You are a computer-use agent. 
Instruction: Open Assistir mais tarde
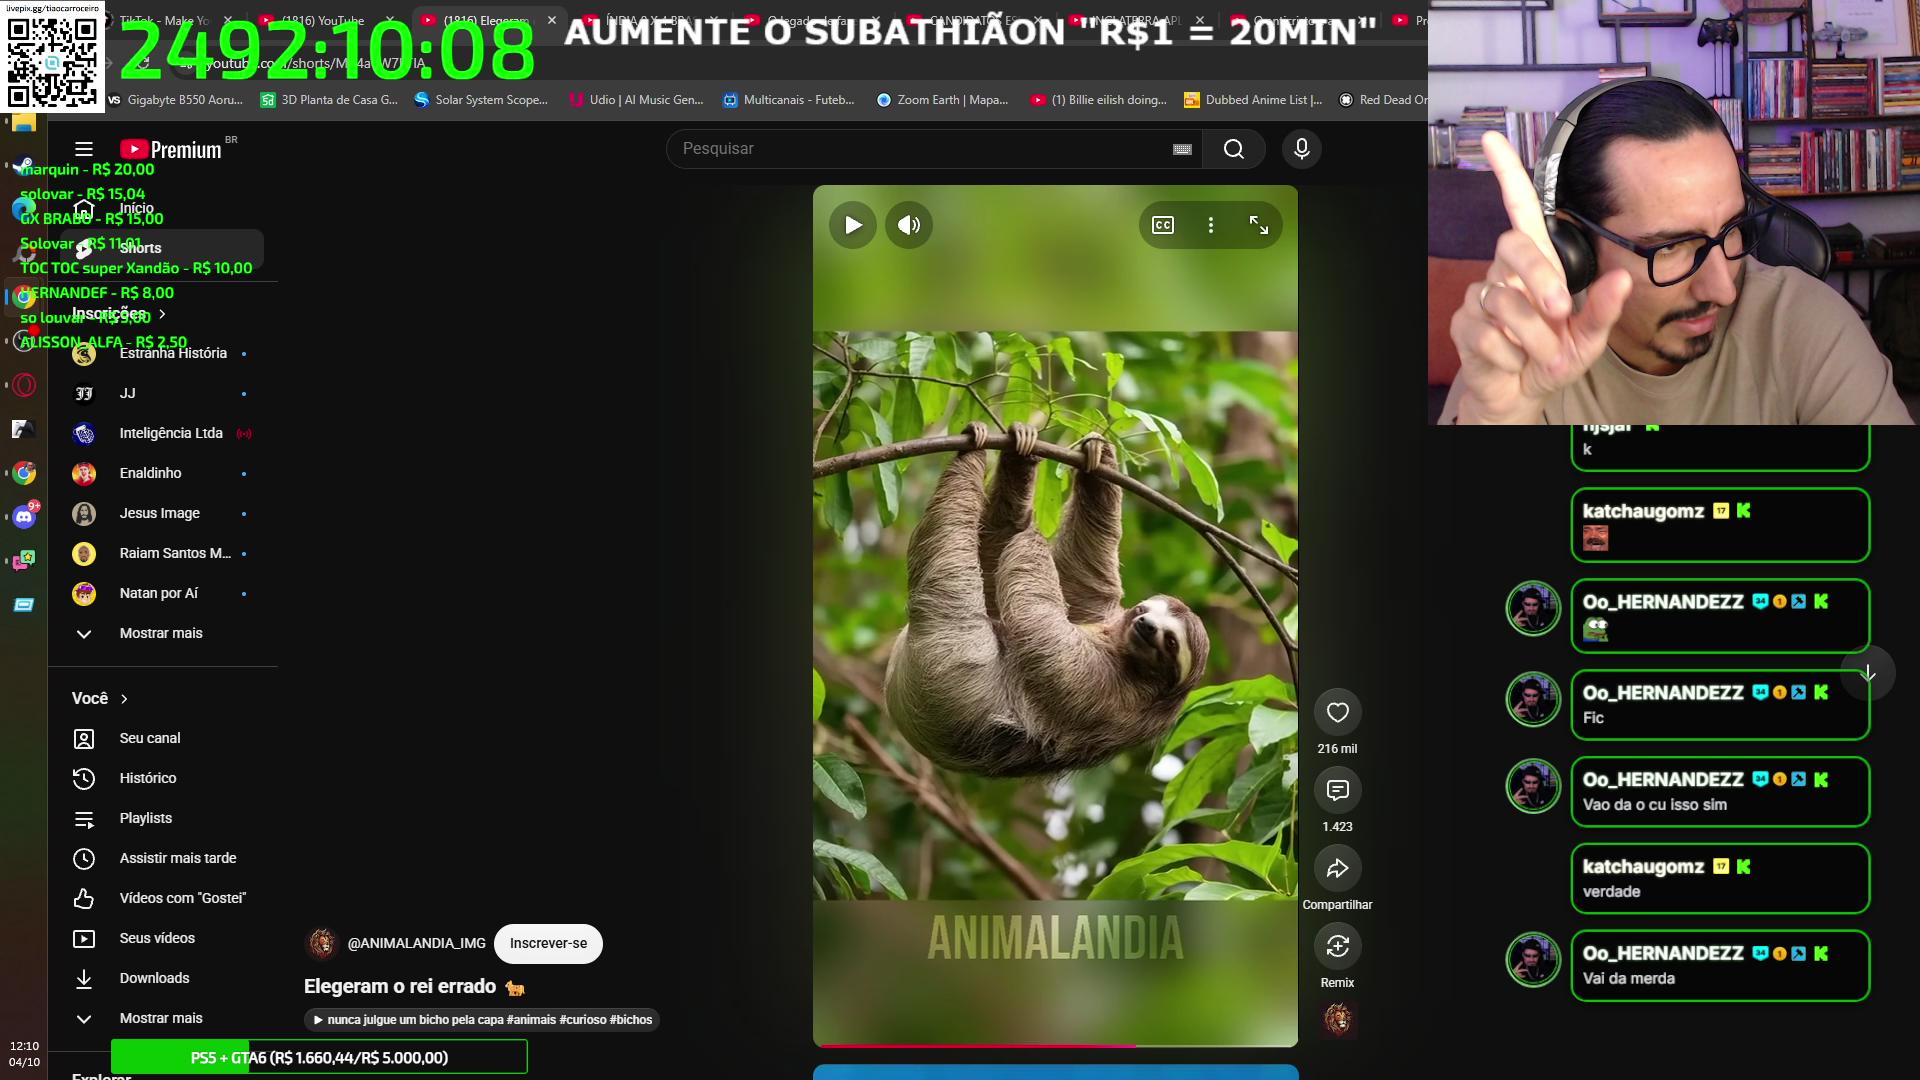tap(160, 858)
